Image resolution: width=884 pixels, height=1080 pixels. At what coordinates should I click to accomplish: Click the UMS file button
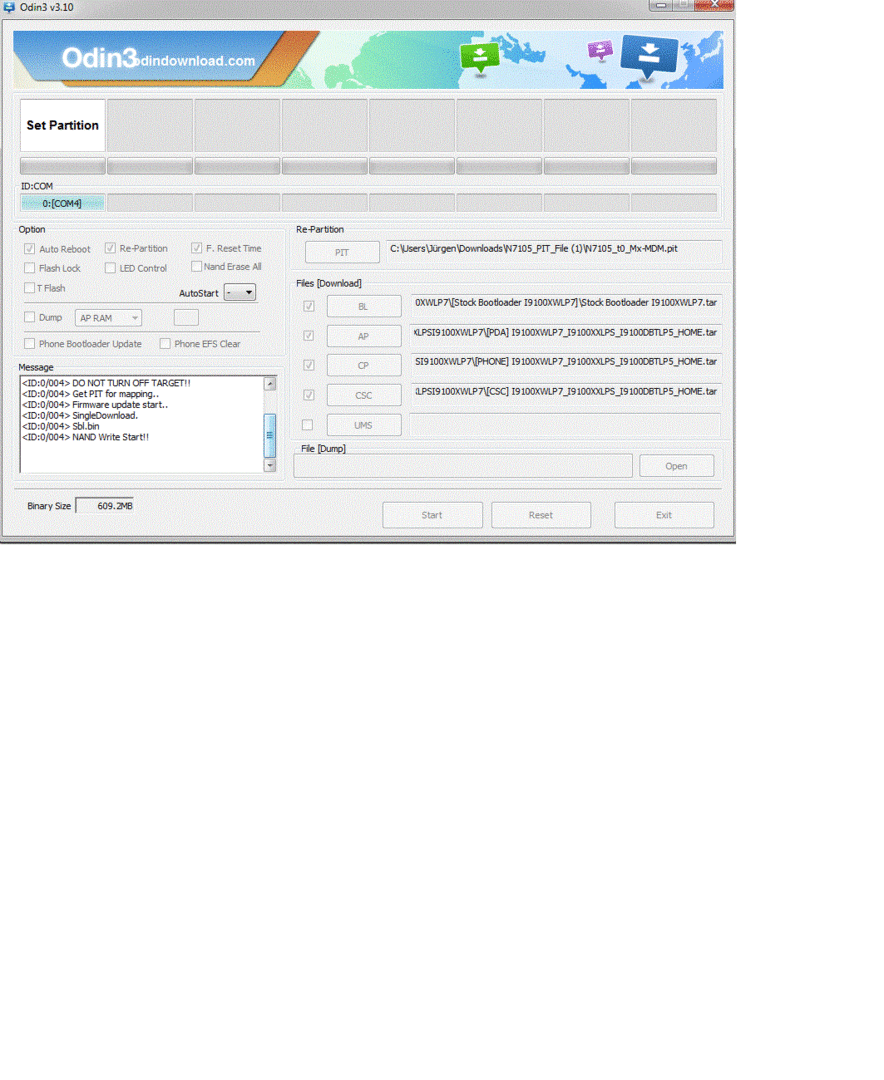point(364,425)
